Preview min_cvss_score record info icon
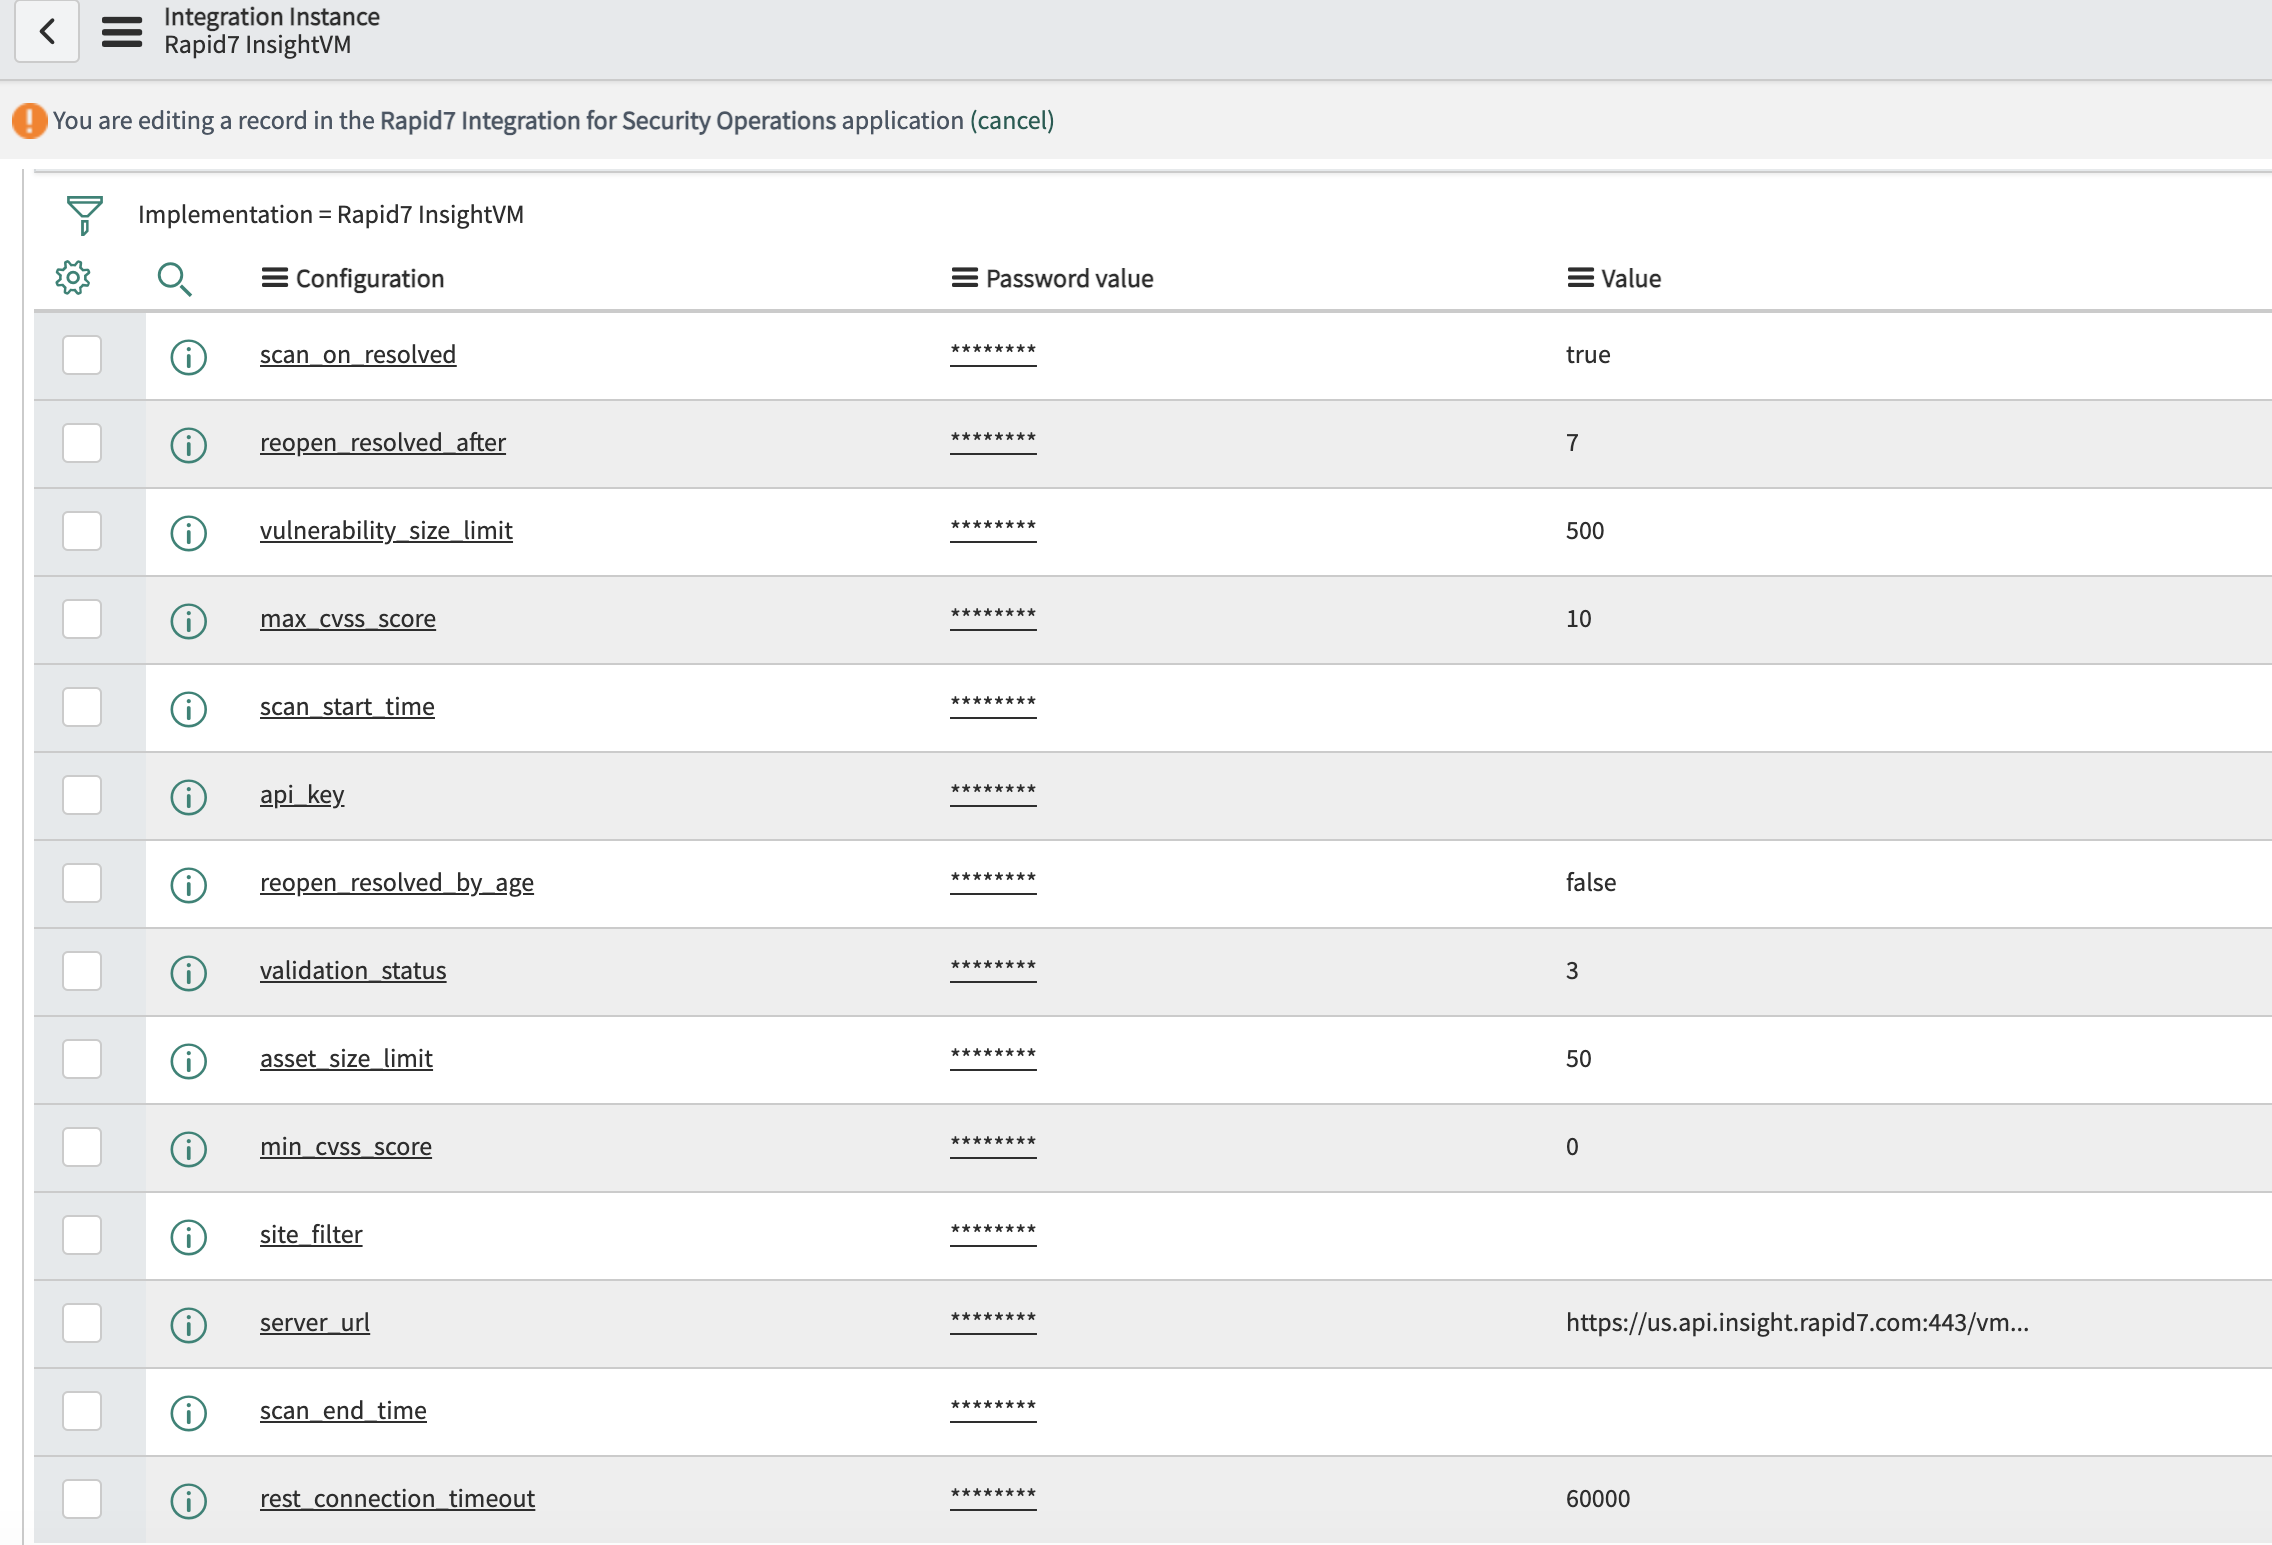Image resolution: width=2272 pixels, height=1545 pixels. tap(189, 1148)
